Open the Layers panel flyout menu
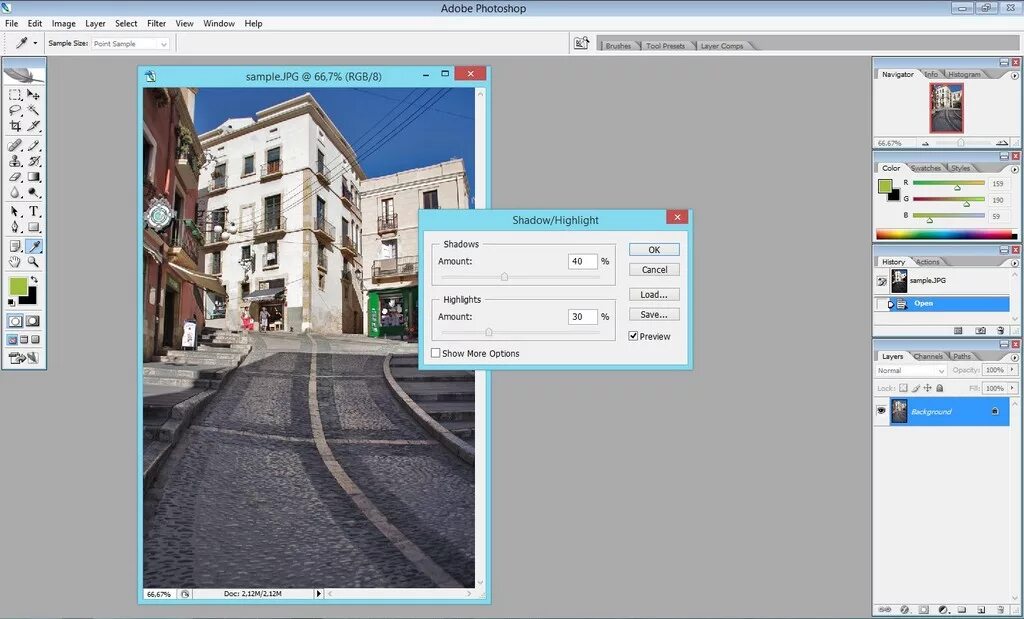This screenshot has height=619, width=1024. [1014, 357]
